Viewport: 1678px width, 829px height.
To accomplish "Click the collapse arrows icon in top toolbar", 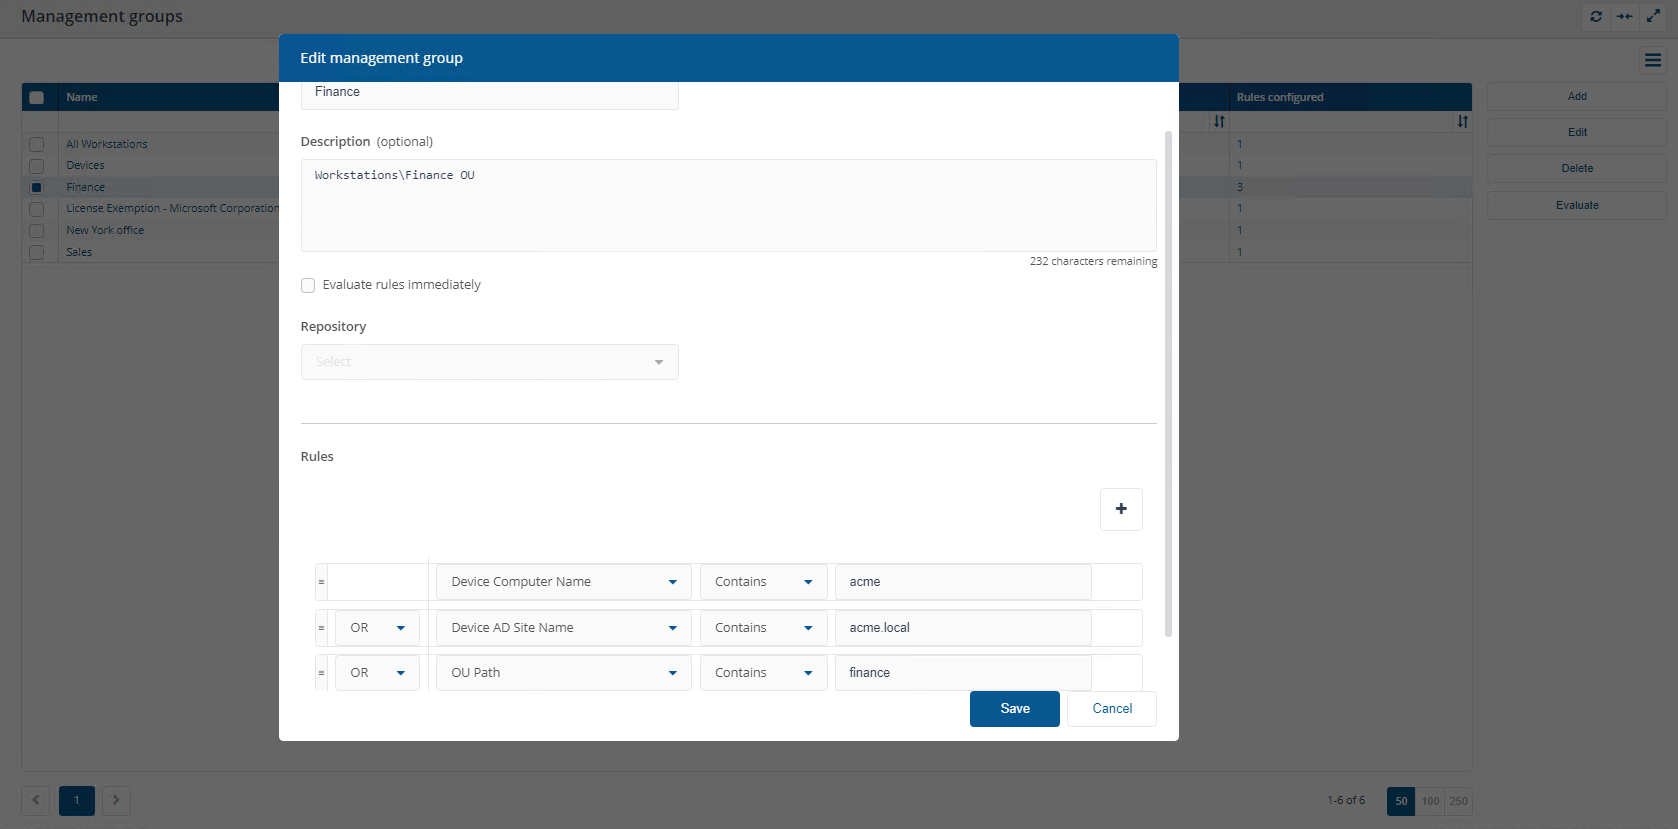I will coord(1624,16).
